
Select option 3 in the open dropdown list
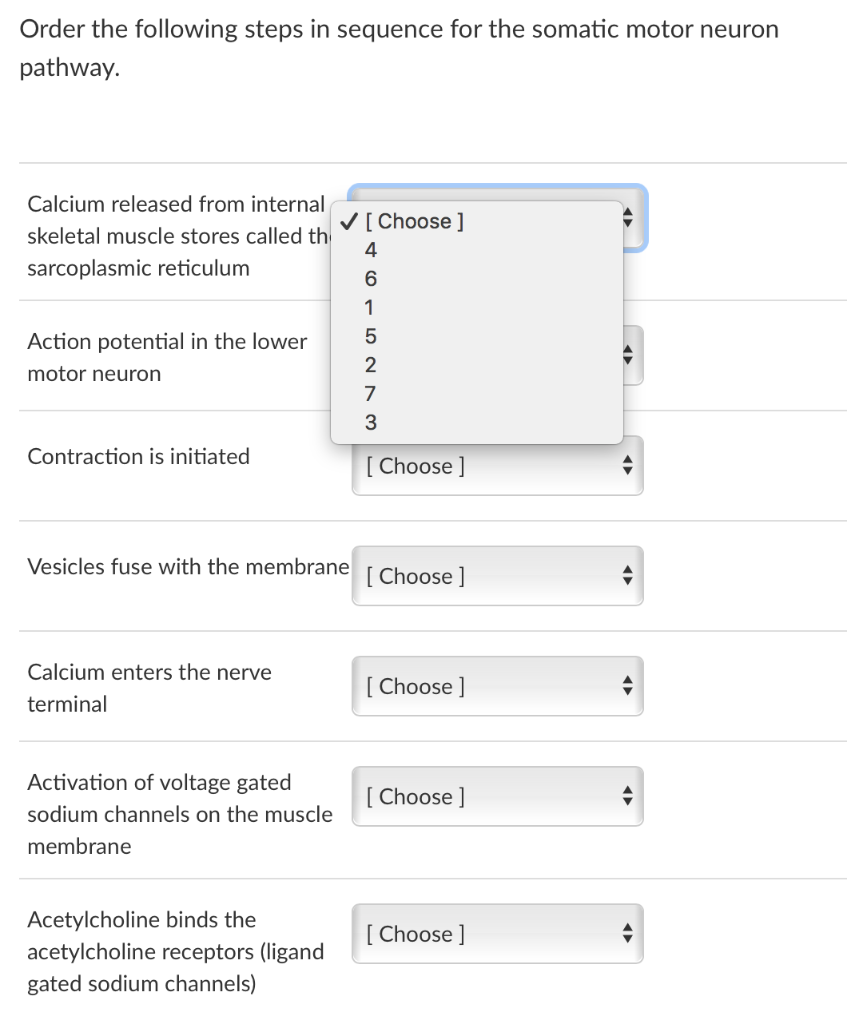click(370, 423)
